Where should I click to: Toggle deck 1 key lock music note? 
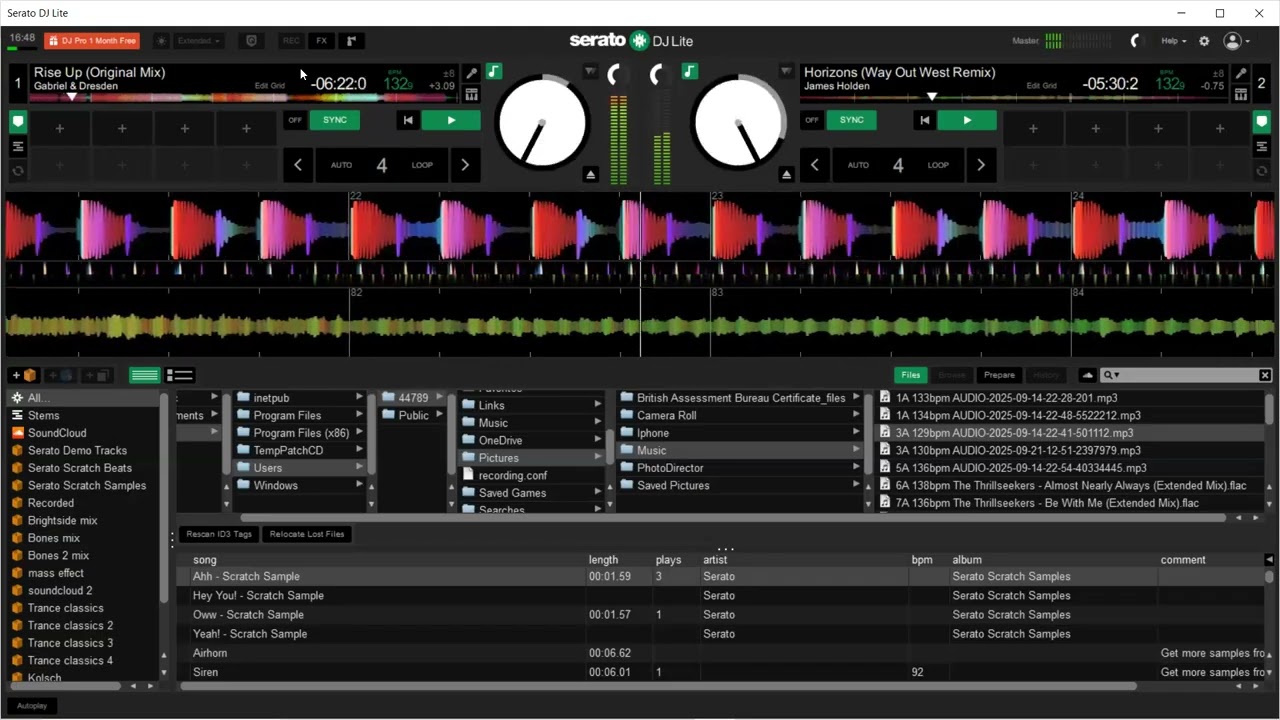click(493, 72)
